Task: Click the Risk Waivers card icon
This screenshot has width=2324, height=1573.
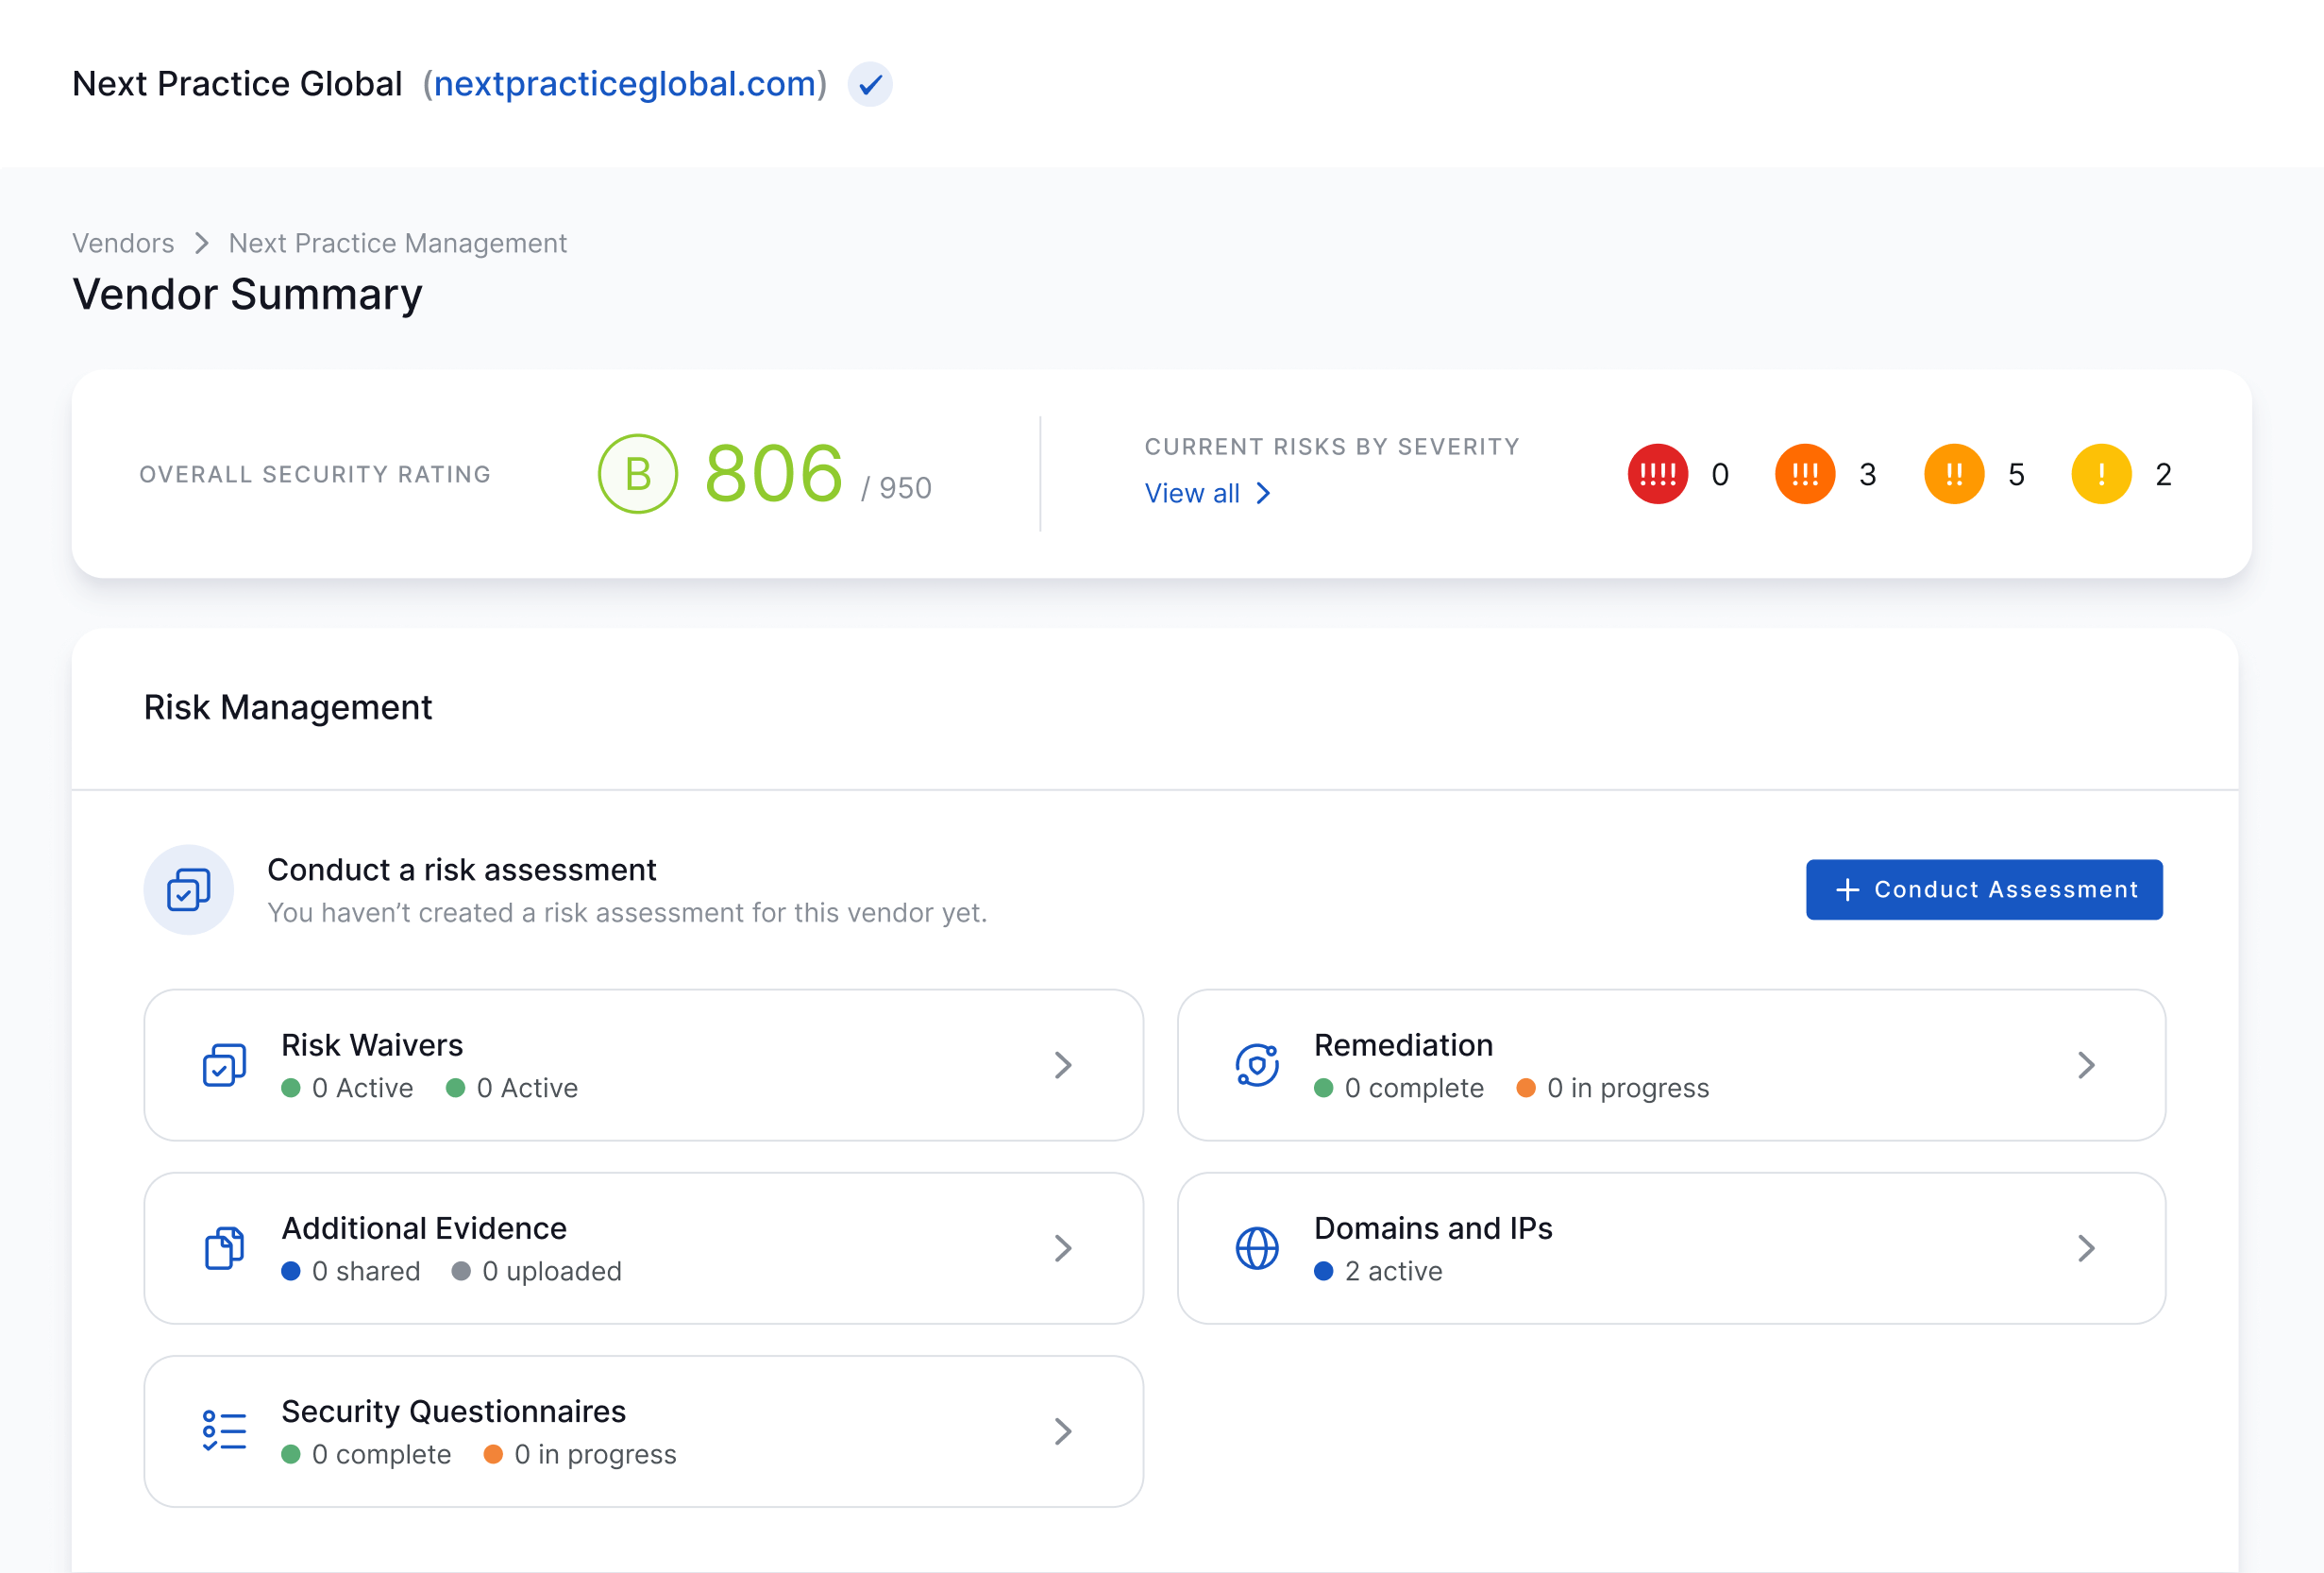Action: coord(224,1065)
